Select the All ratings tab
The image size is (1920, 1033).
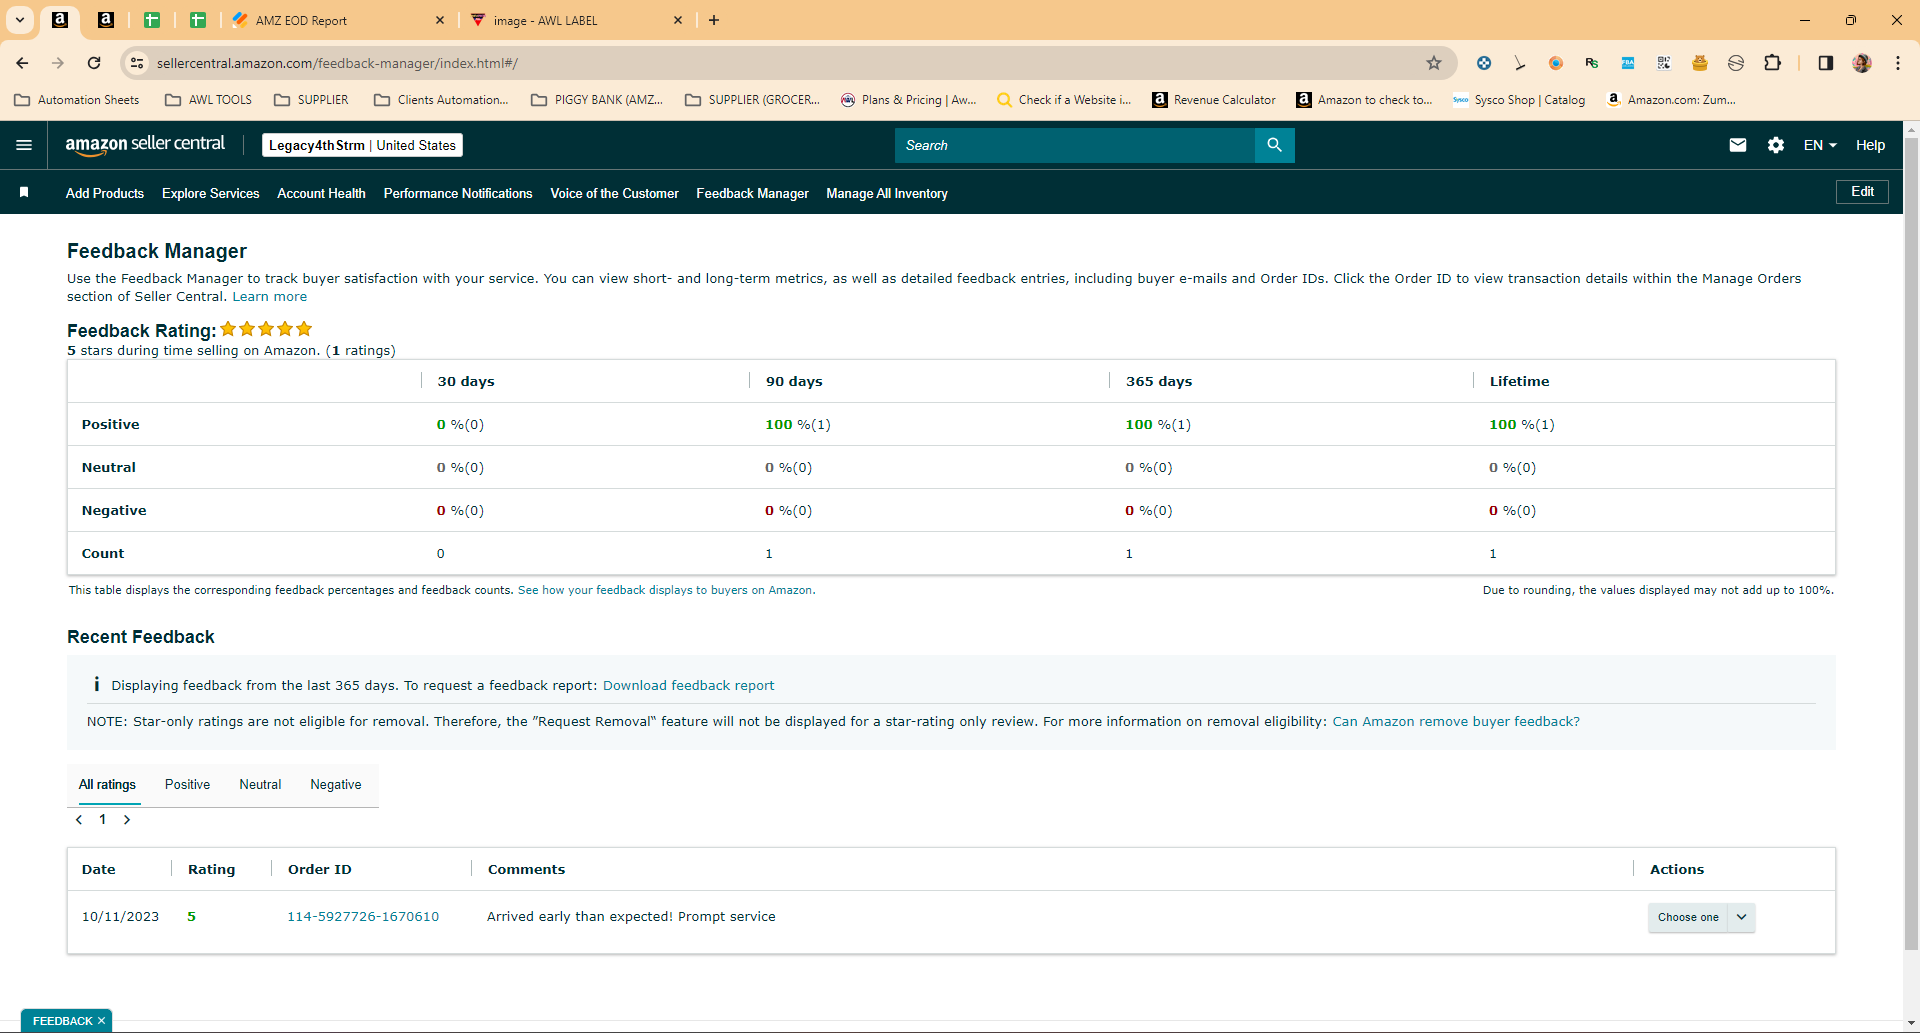107,785
